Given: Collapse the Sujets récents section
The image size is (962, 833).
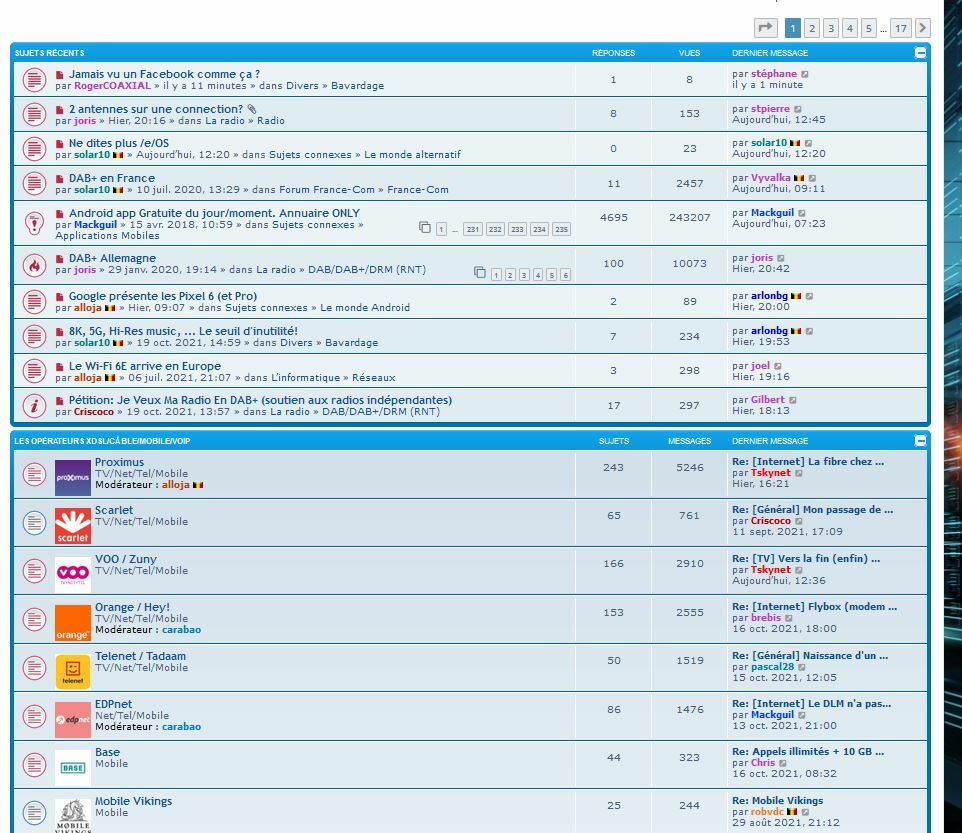Looking at the screenshot, I should pos(920,53).
